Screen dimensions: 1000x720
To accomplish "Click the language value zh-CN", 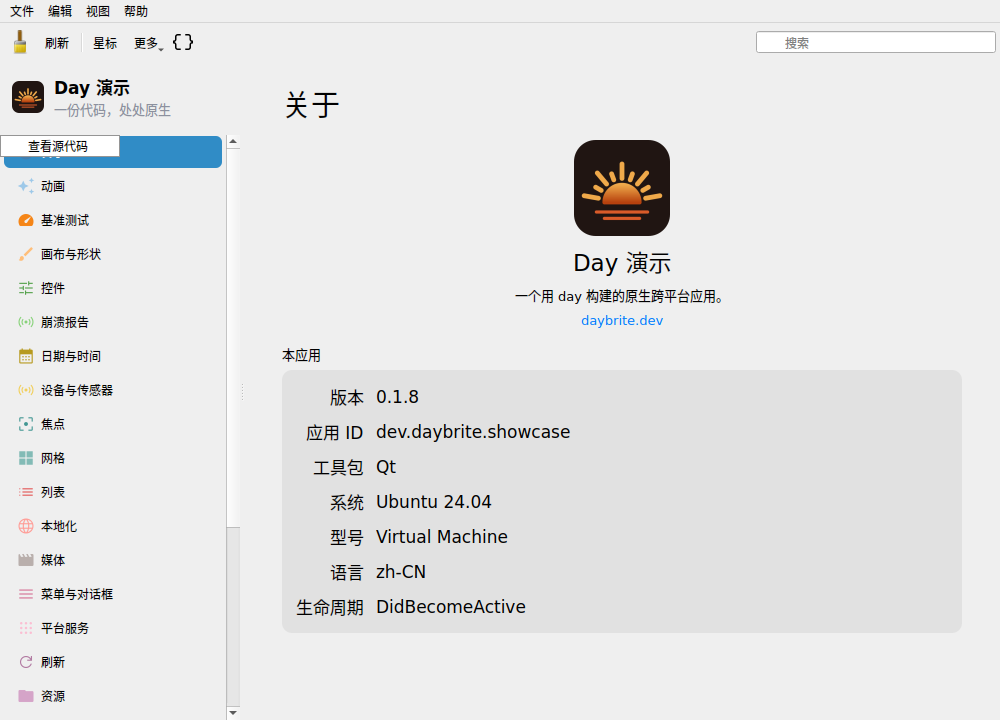I will (401, 572).
